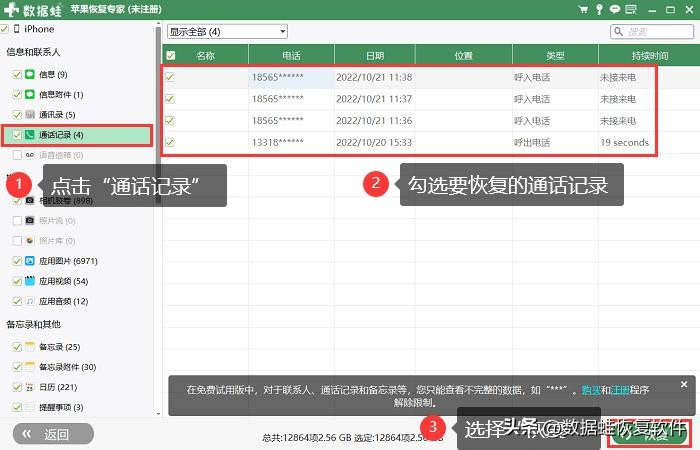Image resolution: width=700 pixels, height=450 pixels.
Task: Sort by the 日期 column header
Action: 374,55
